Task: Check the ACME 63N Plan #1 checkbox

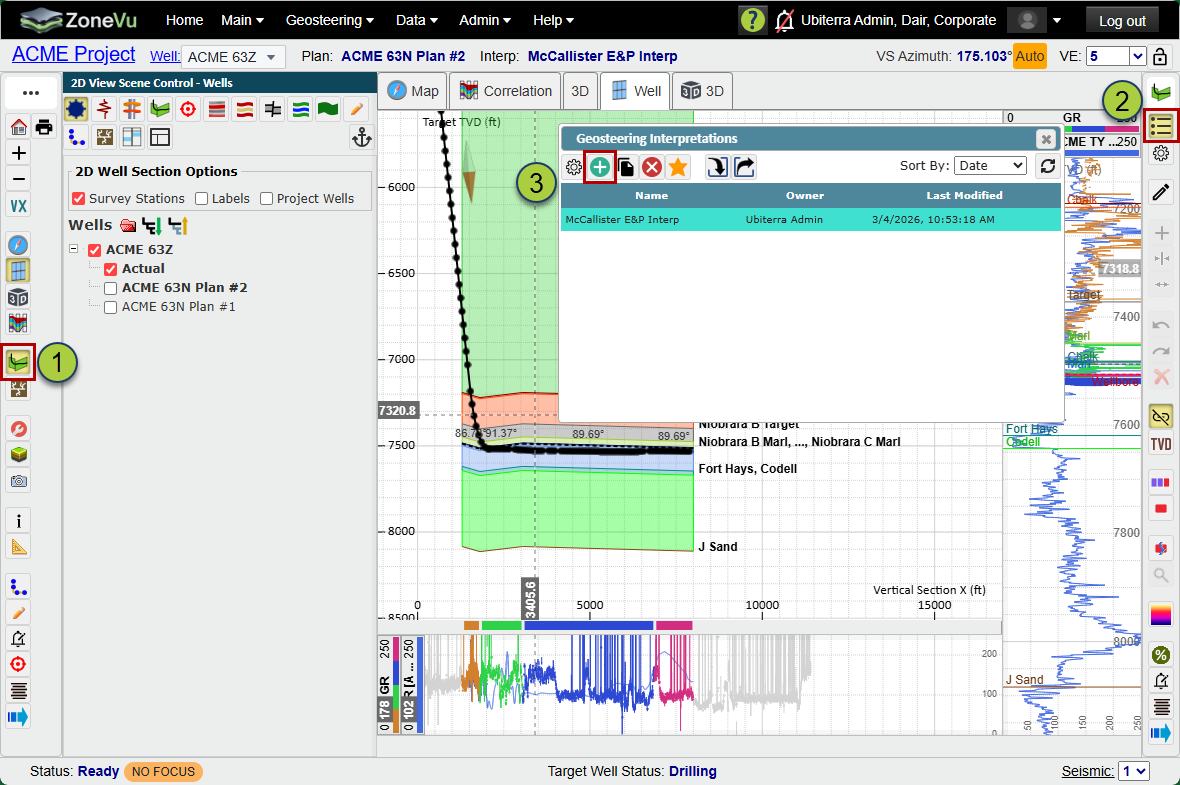Action: 111,307
